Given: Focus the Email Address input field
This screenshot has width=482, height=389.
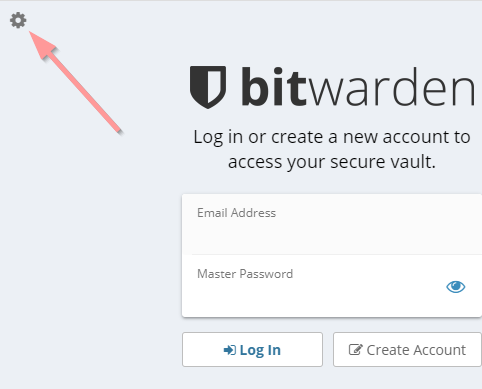Looking at the screenshot, I should click(332, 225).
